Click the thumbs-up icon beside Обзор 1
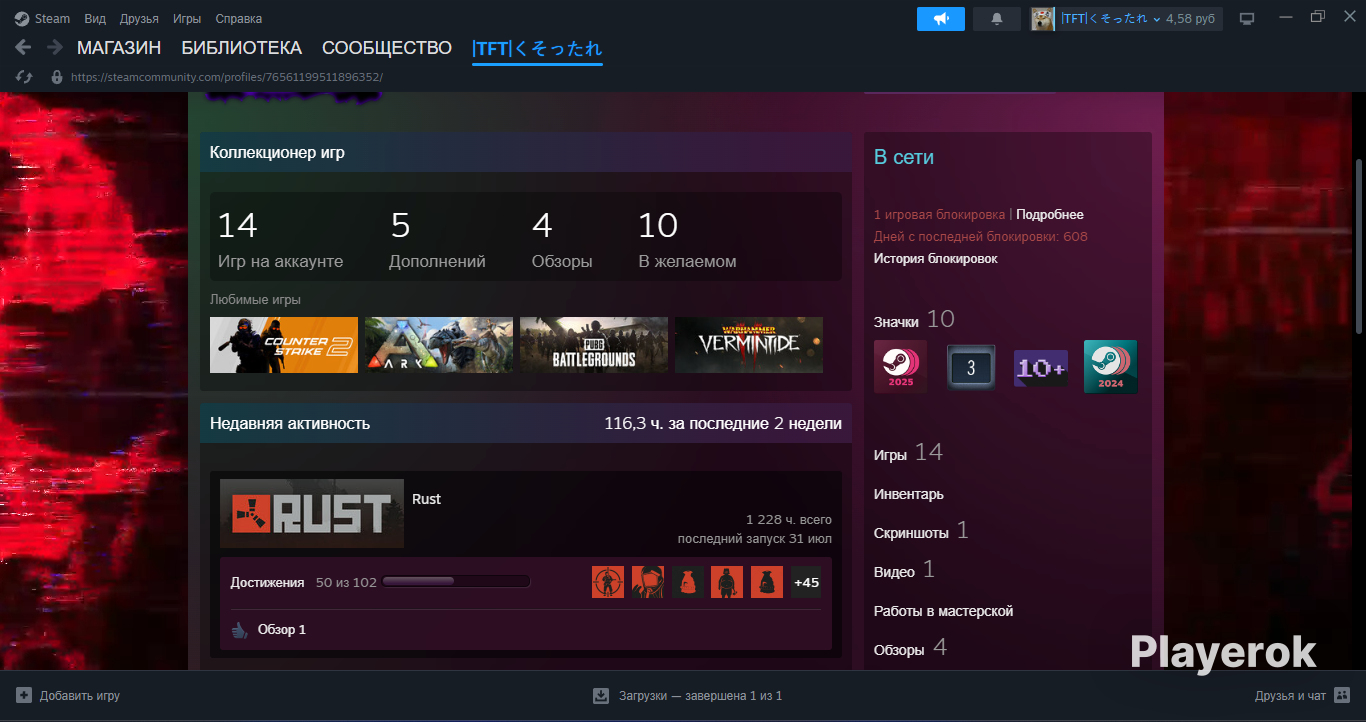The image size is (1366, 722). click(x=239, y=630)
